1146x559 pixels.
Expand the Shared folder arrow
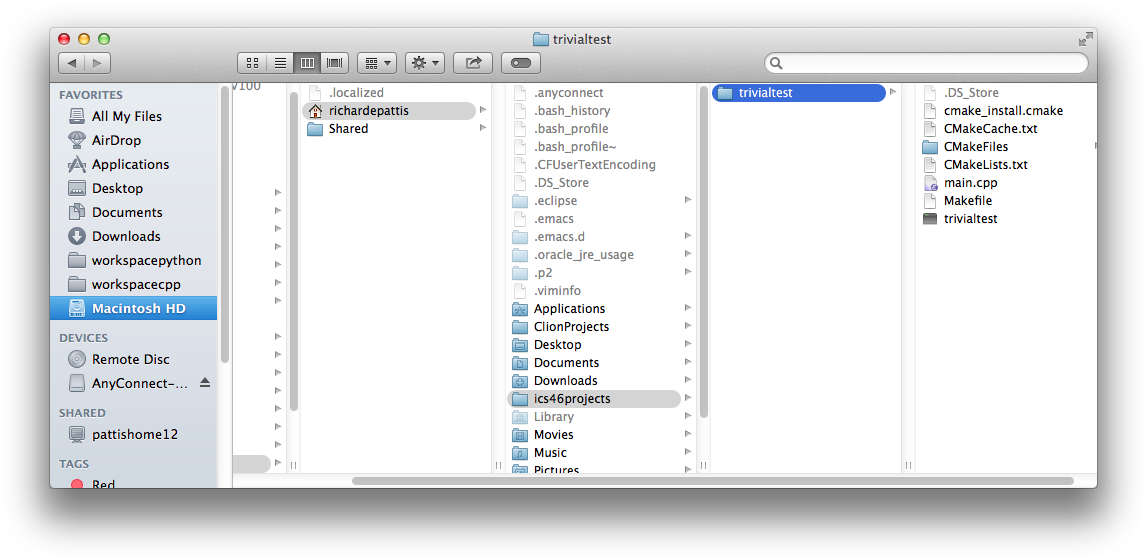(482, 129)
